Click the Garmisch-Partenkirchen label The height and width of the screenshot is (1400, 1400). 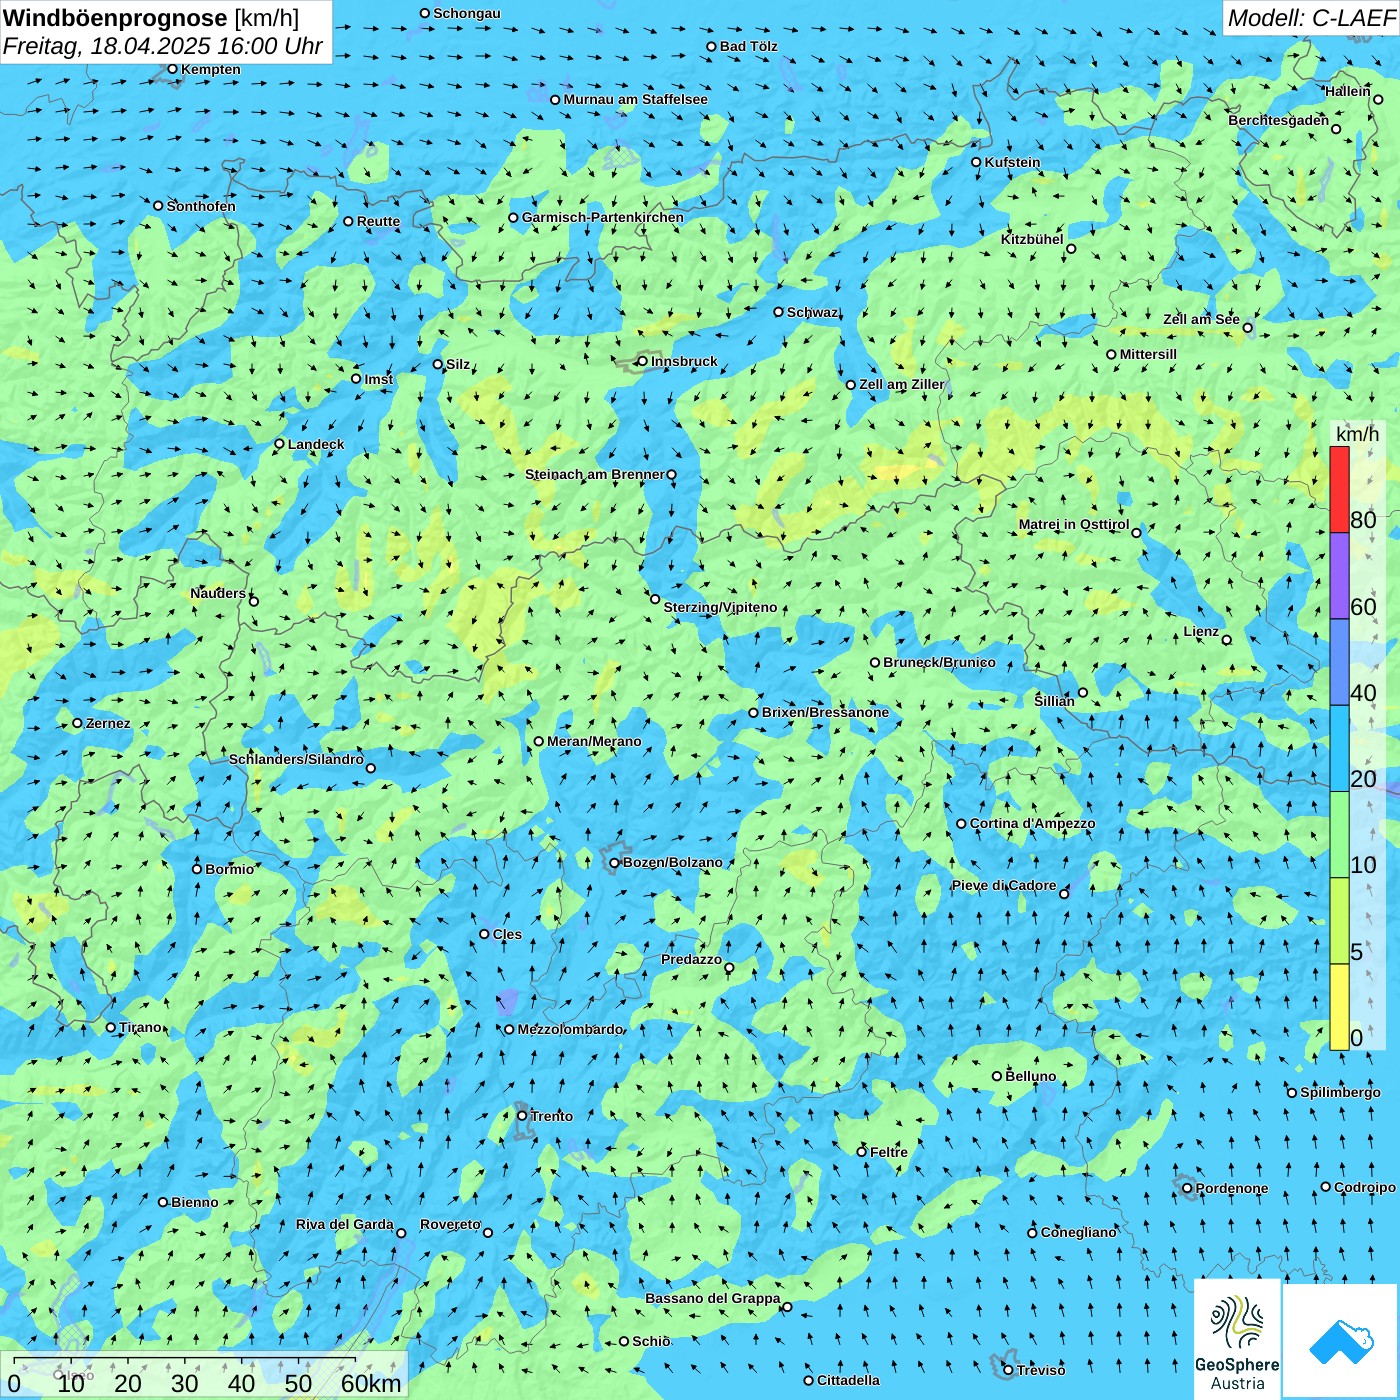pos(603,217)
